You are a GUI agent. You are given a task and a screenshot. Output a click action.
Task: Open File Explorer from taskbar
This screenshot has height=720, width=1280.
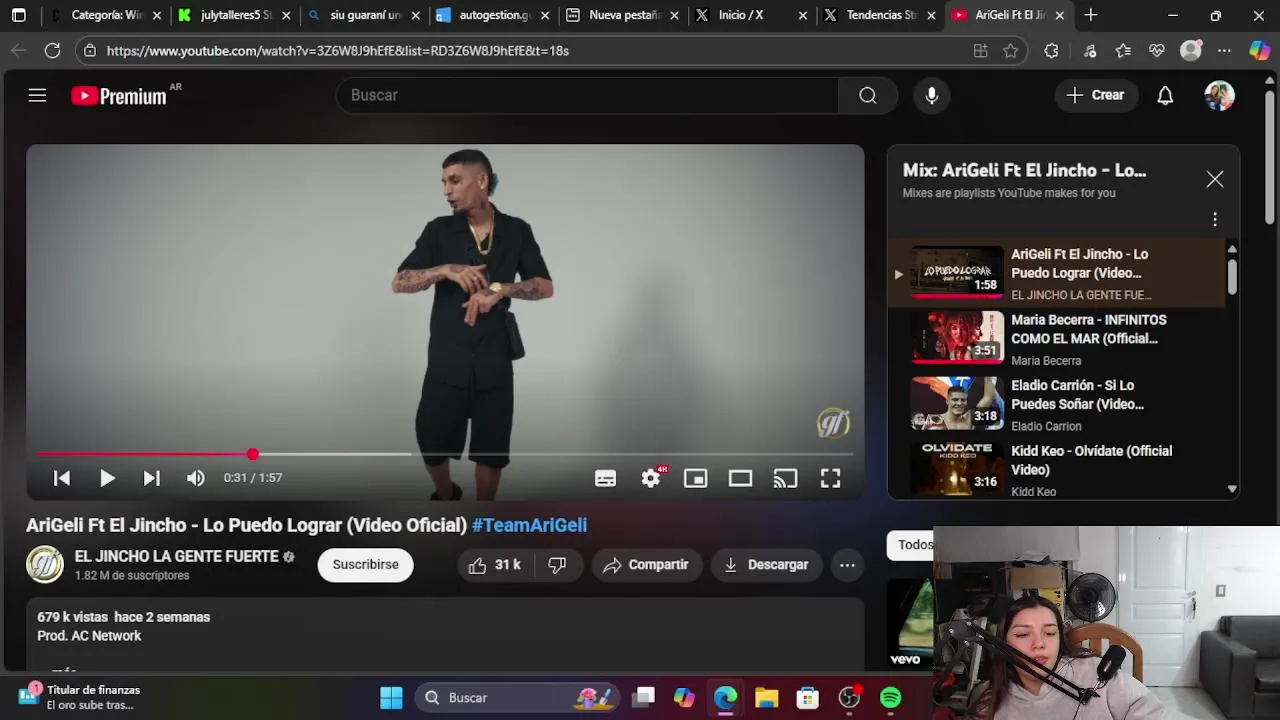coord(766,698)
